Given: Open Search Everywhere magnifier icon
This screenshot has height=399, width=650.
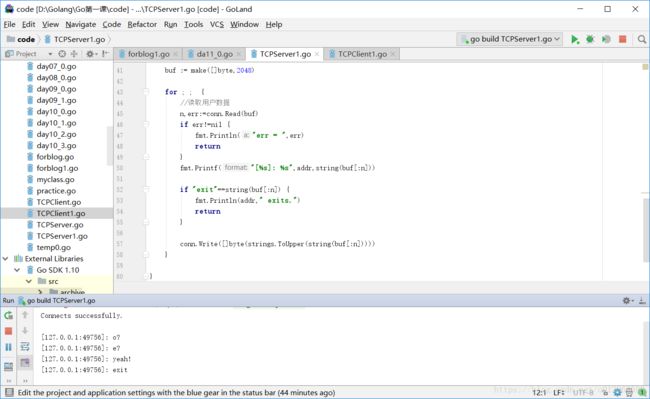Looking at the screenshot, I should (x=642, y=39).
